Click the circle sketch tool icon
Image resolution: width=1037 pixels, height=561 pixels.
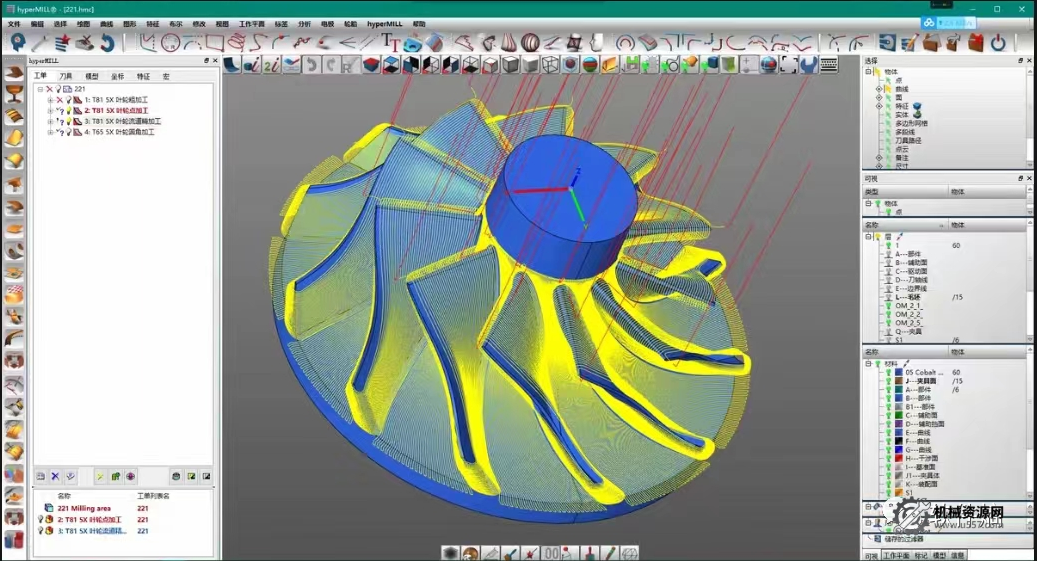pos(170,43)
